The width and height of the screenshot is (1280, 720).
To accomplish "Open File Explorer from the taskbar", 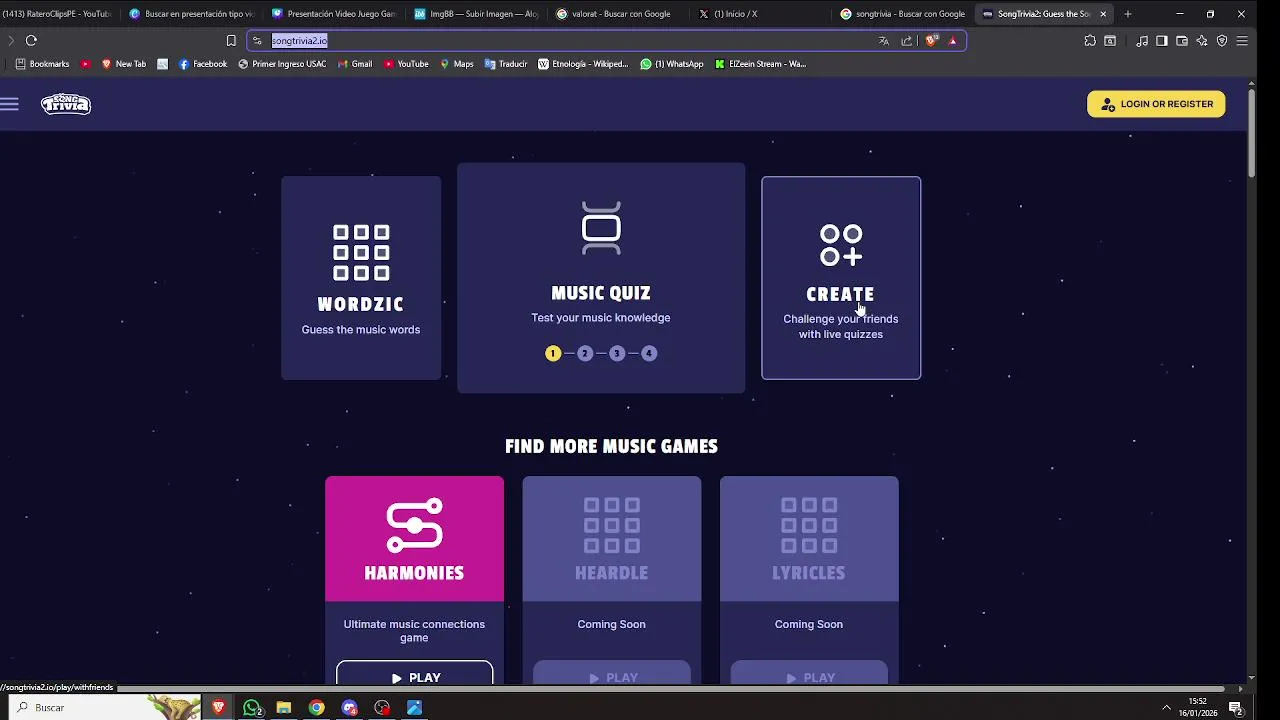I will (x=284, y=707).
